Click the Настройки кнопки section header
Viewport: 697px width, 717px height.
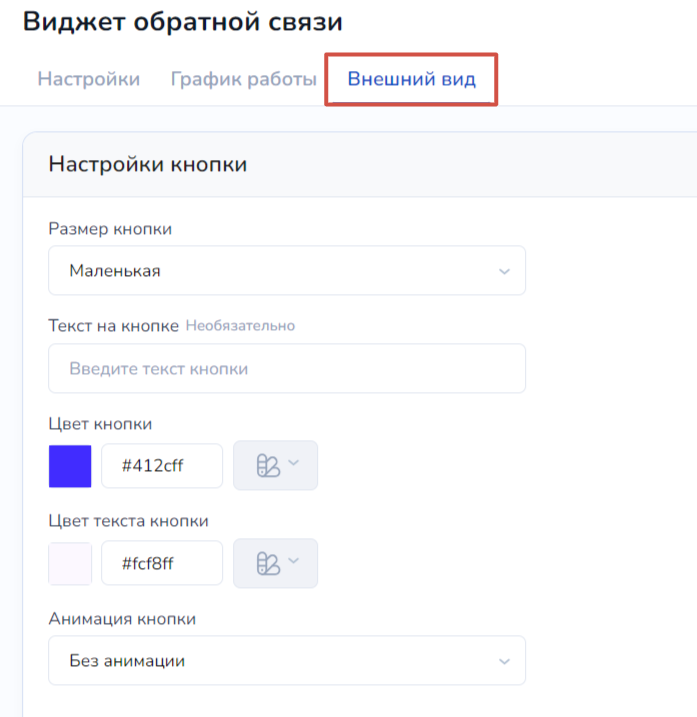pos(148,164)
